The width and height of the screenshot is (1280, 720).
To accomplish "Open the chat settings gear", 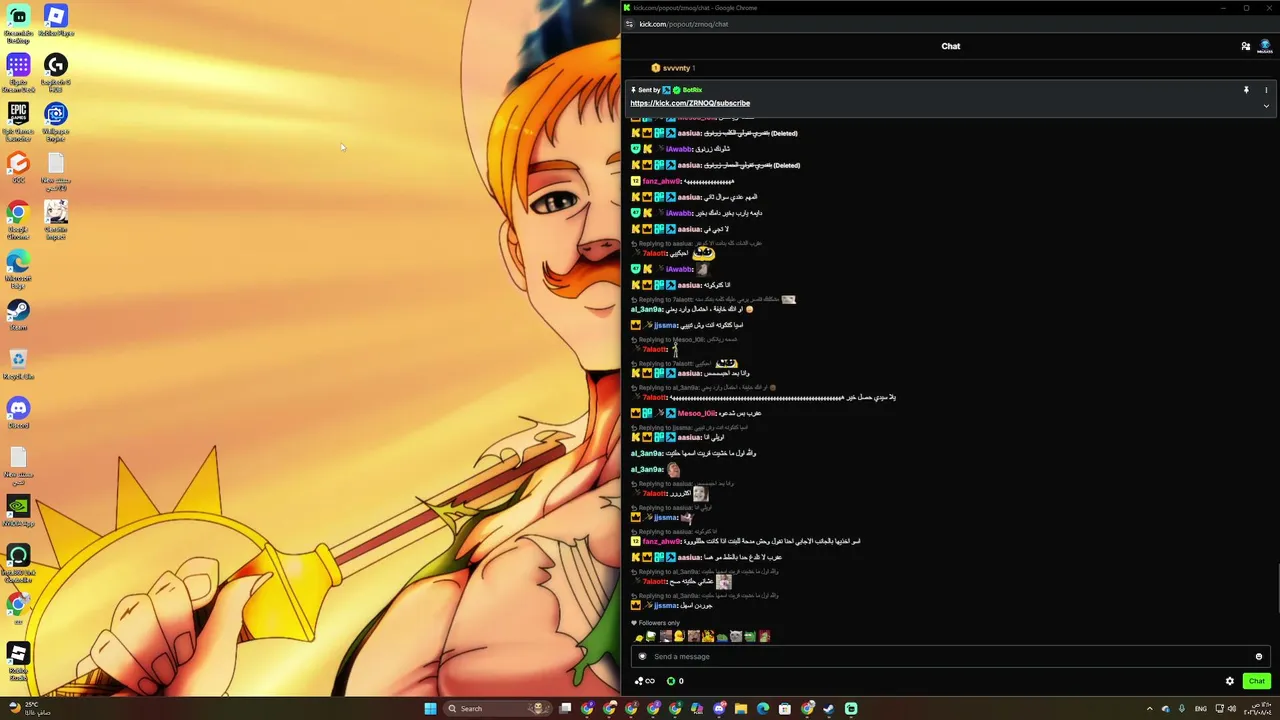I will click(1230, 681).
